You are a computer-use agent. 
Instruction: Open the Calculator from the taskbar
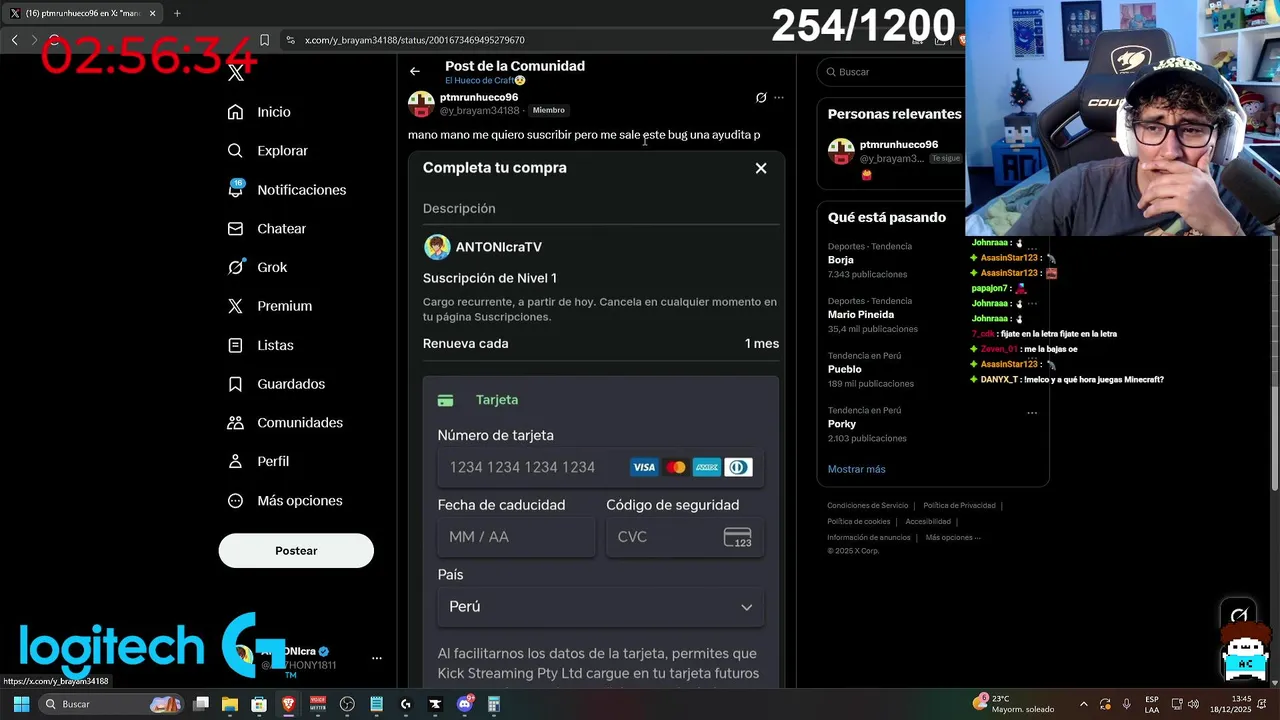tap(493, 704)
